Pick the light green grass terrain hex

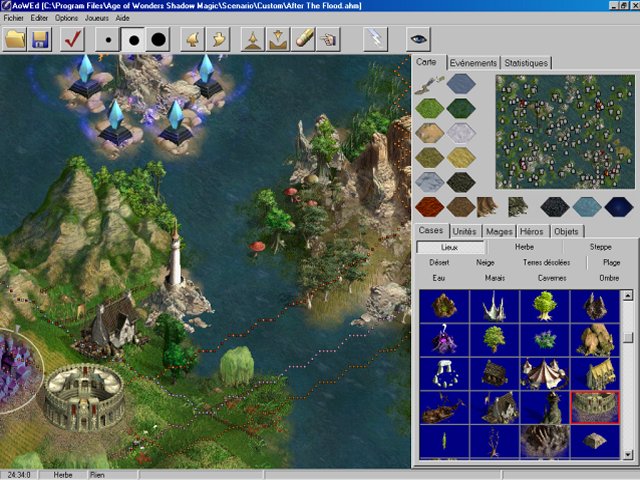point(429,109)
